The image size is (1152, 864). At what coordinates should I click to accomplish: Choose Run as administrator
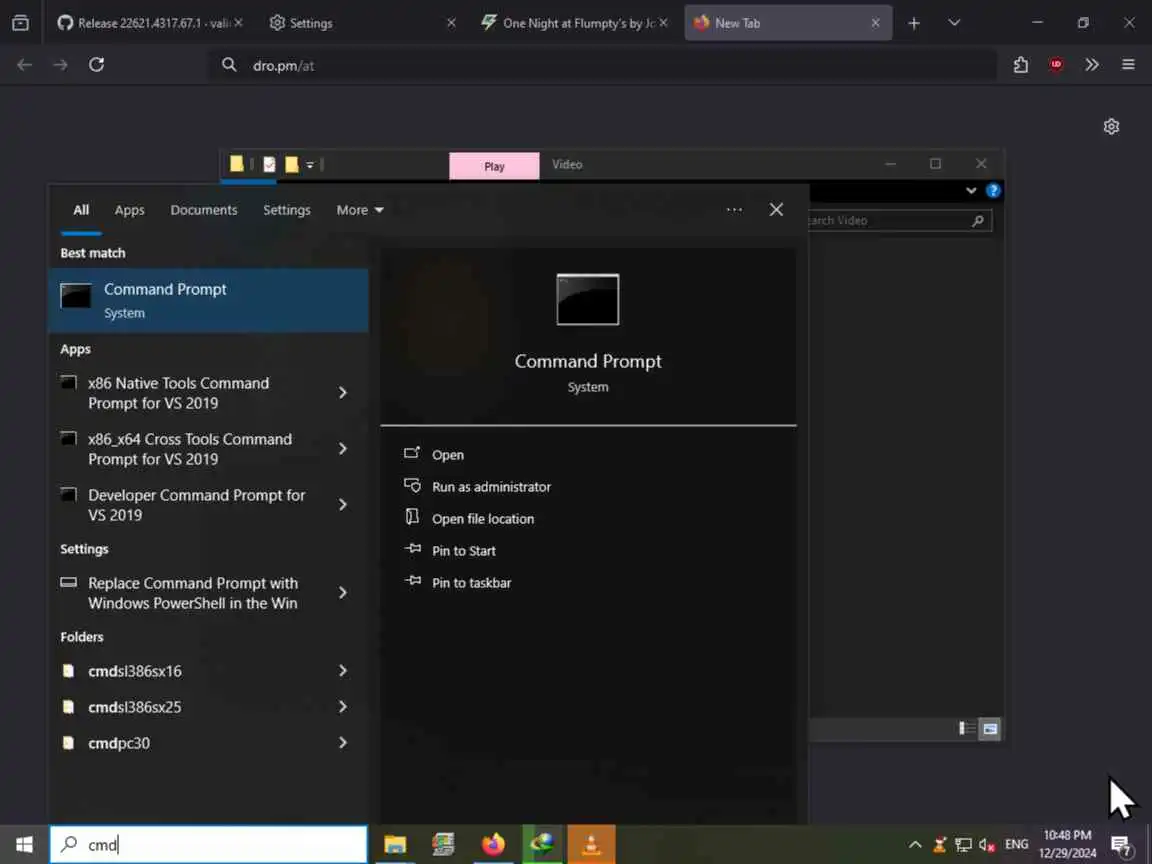click(x=491, y=486)
